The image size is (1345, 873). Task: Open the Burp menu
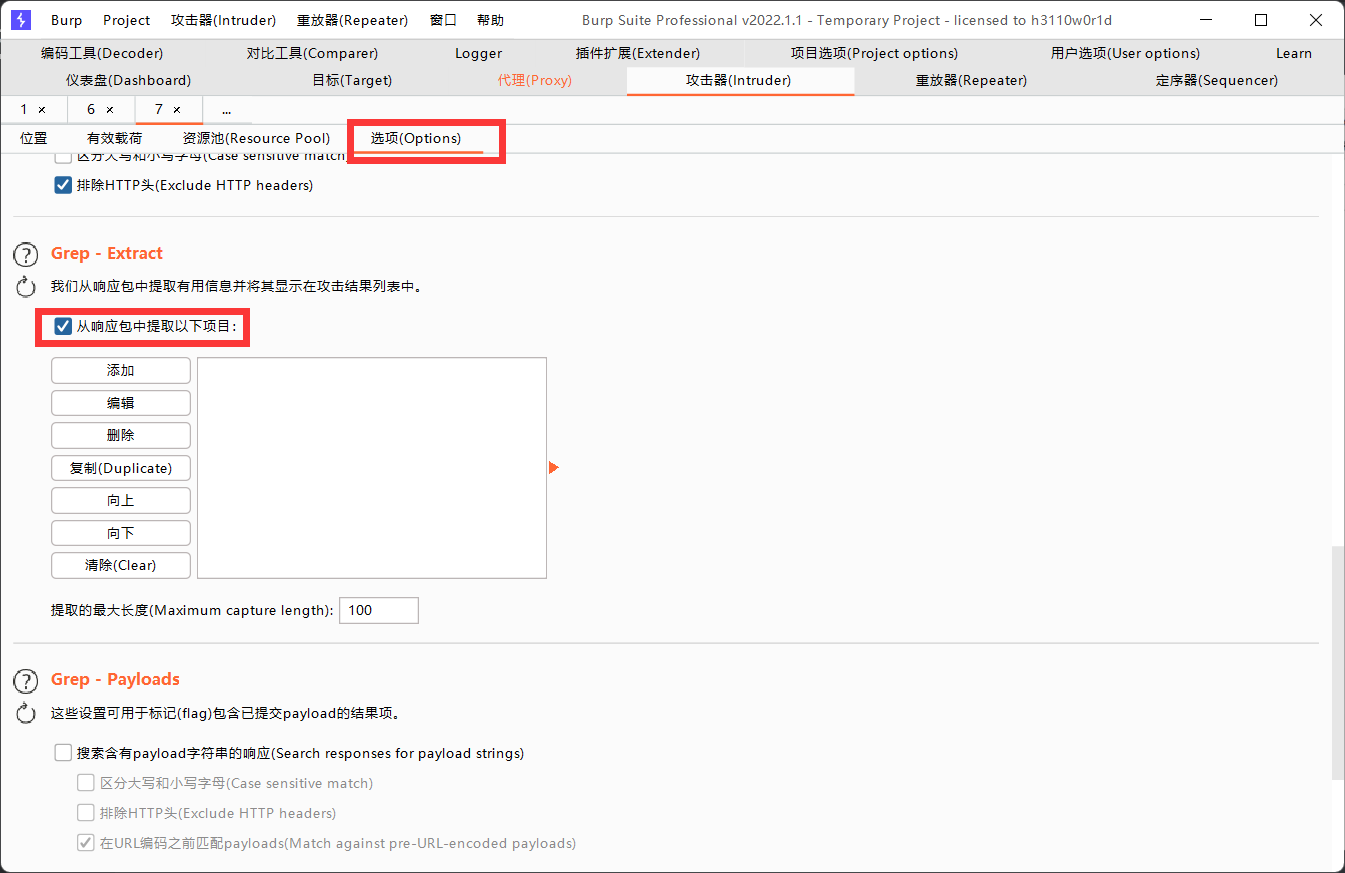(67, 20)
